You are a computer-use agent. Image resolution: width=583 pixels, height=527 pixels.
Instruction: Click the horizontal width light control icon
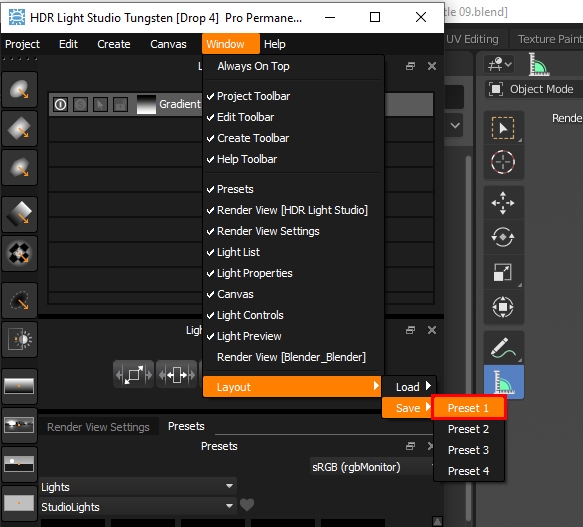pyautogui.click(x=177, y=375)
